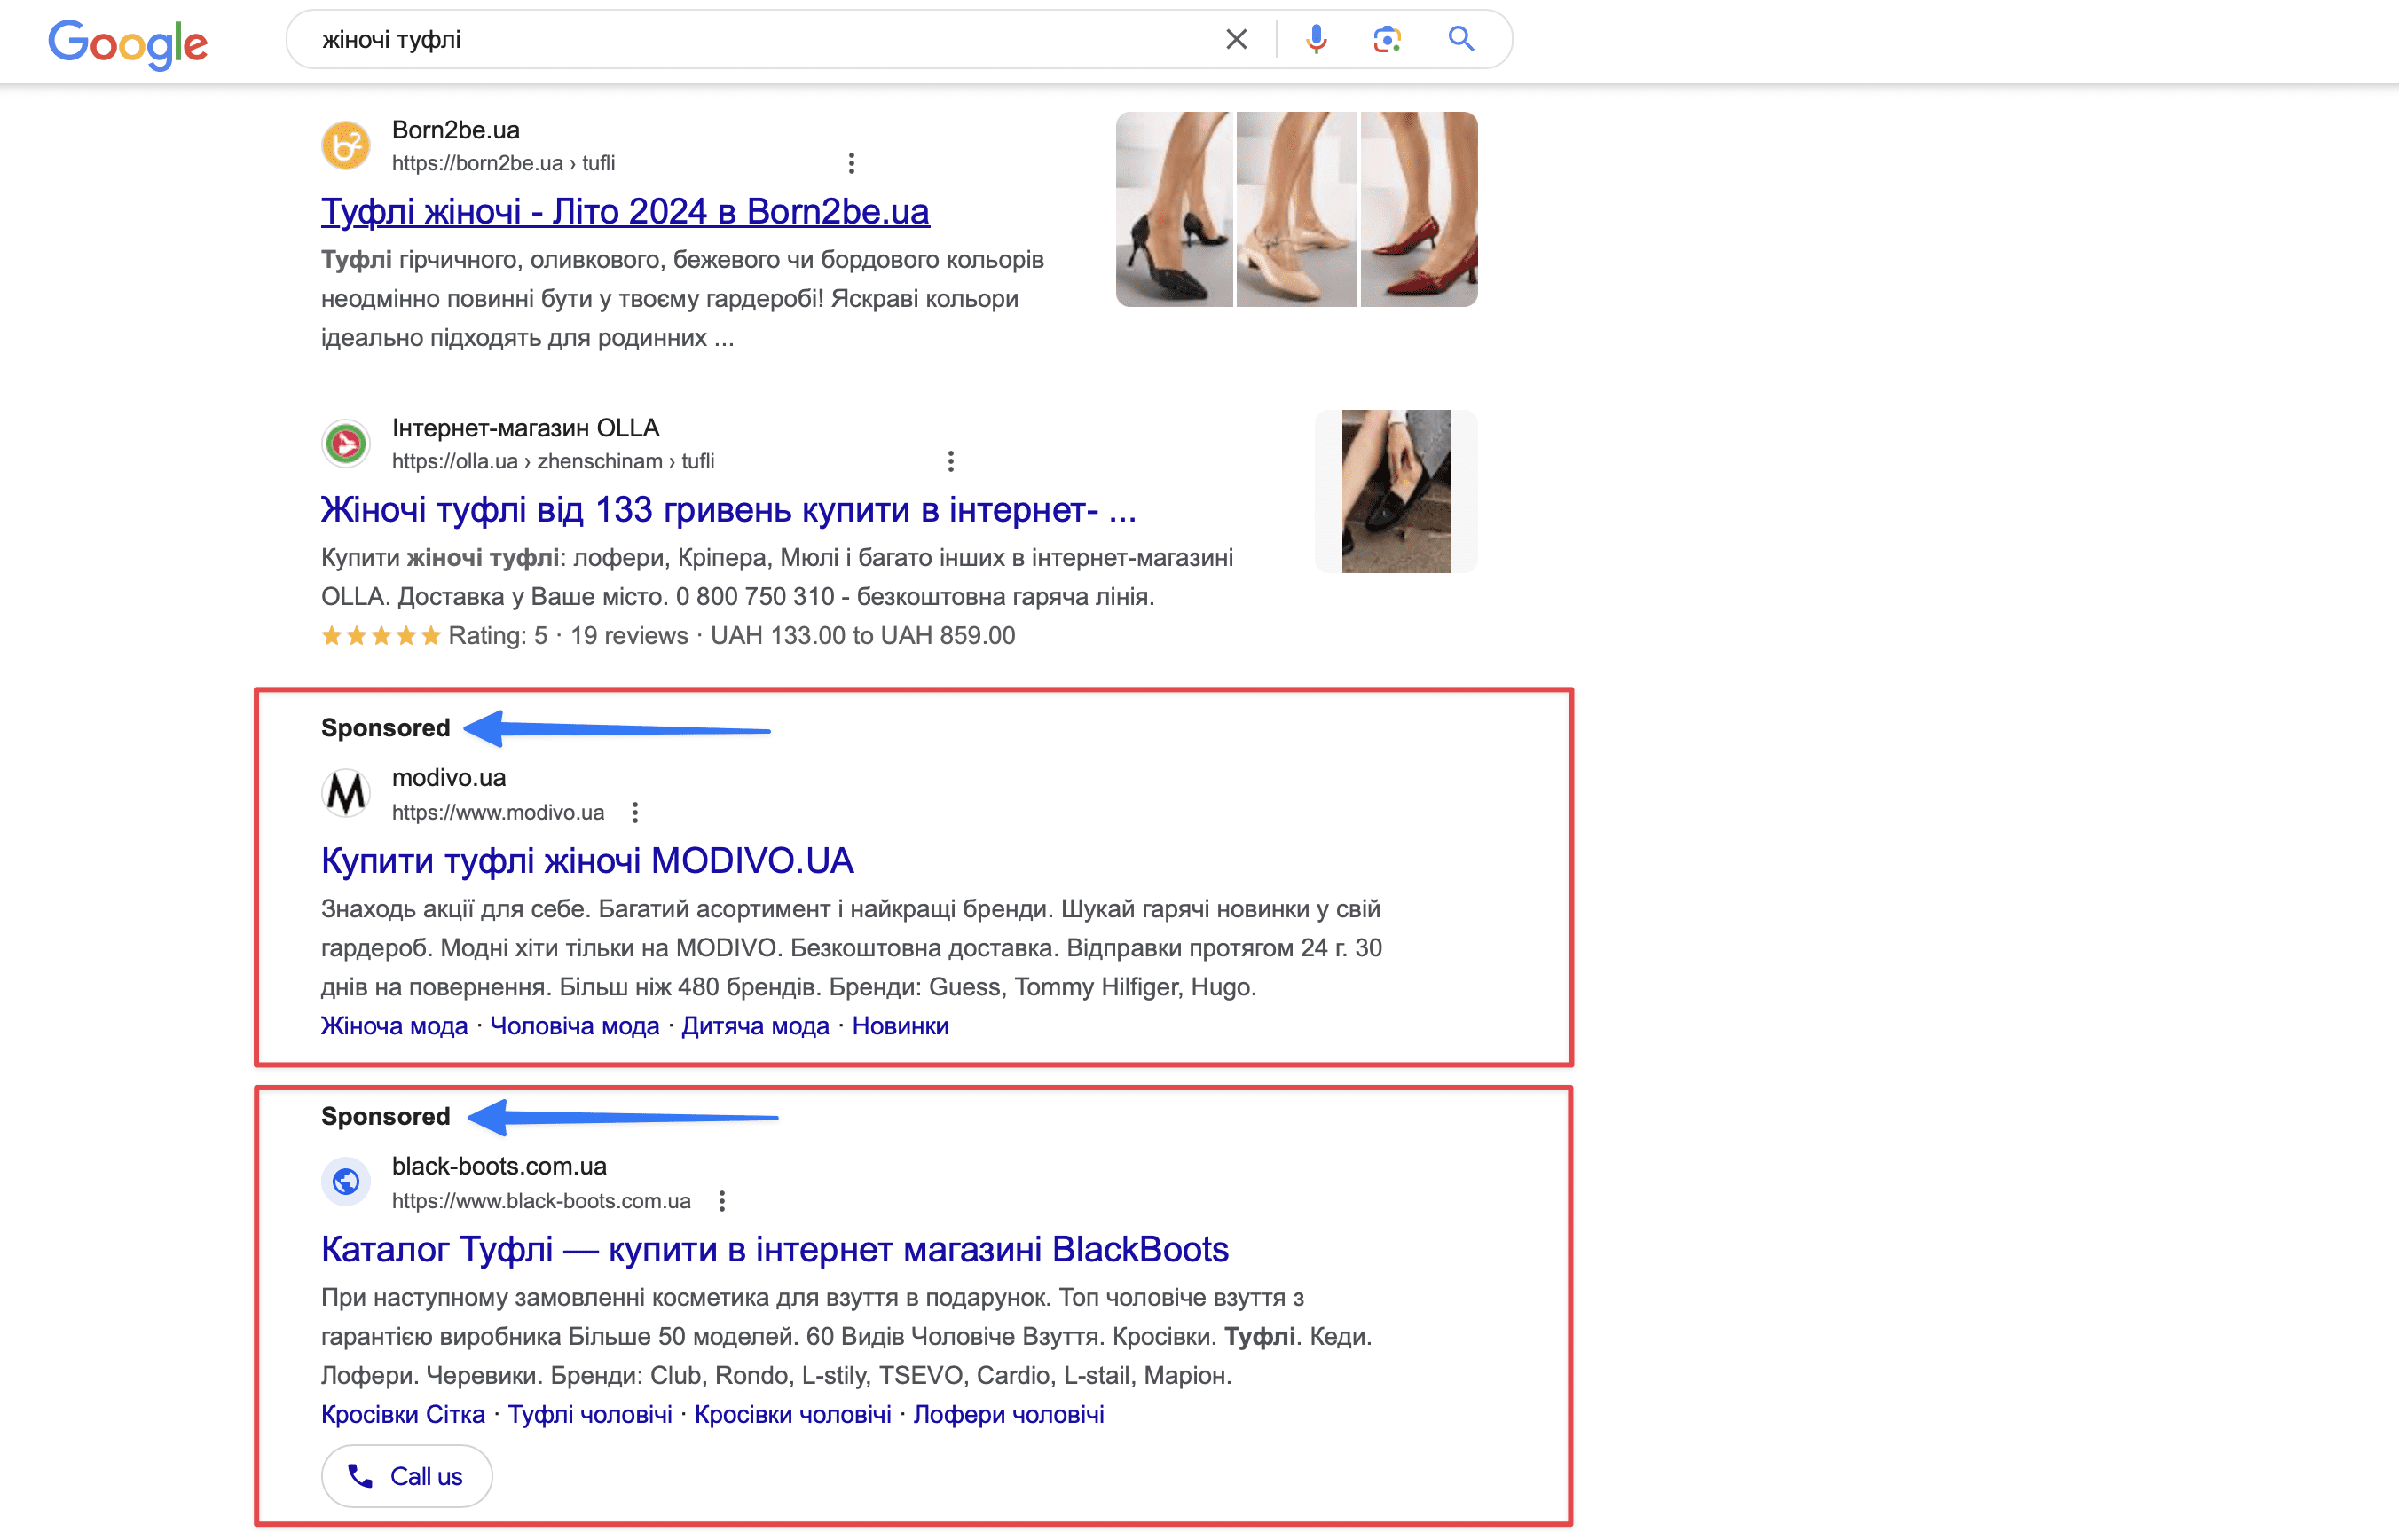Open 'Жіночі туфлі від 133 гривень' link
Screen dimensions: 2399x1540
(x=728, y=510)
